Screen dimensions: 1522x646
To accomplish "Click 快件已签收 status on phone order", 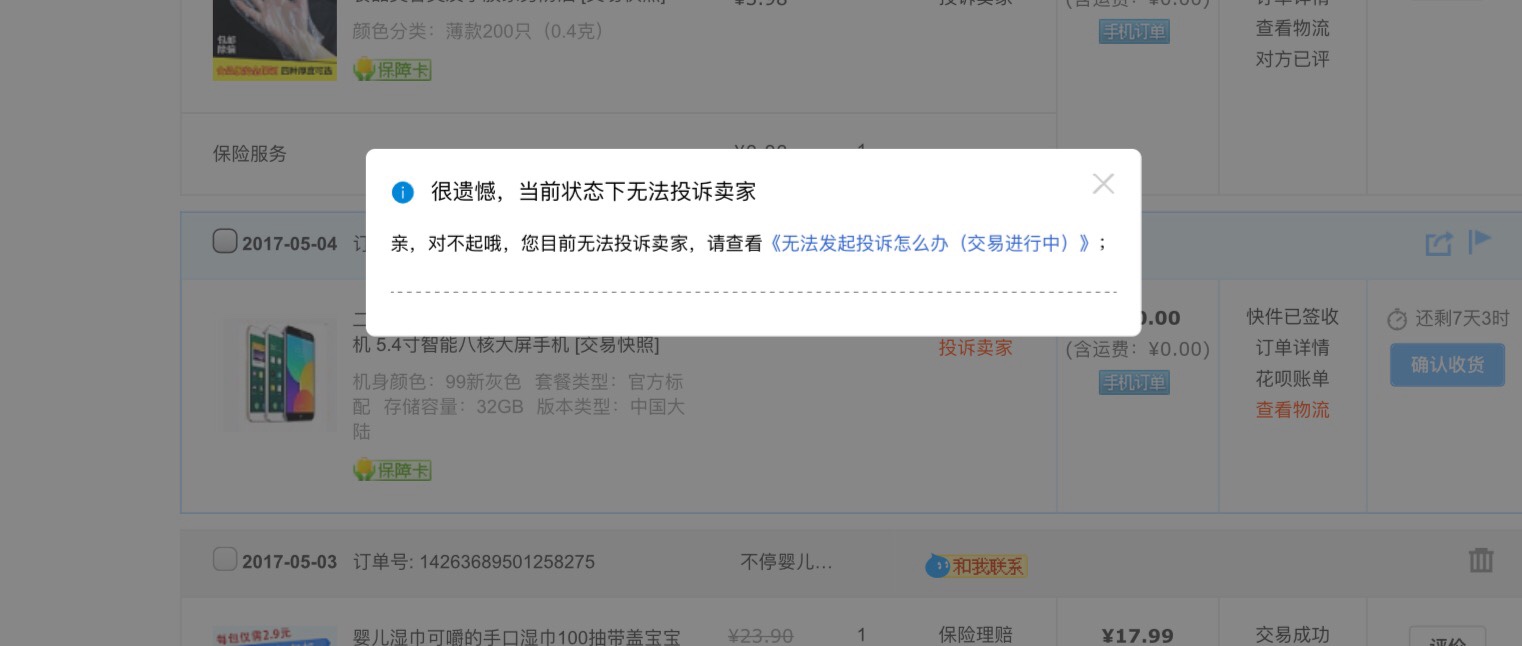I will click(x=1293, y=317).
